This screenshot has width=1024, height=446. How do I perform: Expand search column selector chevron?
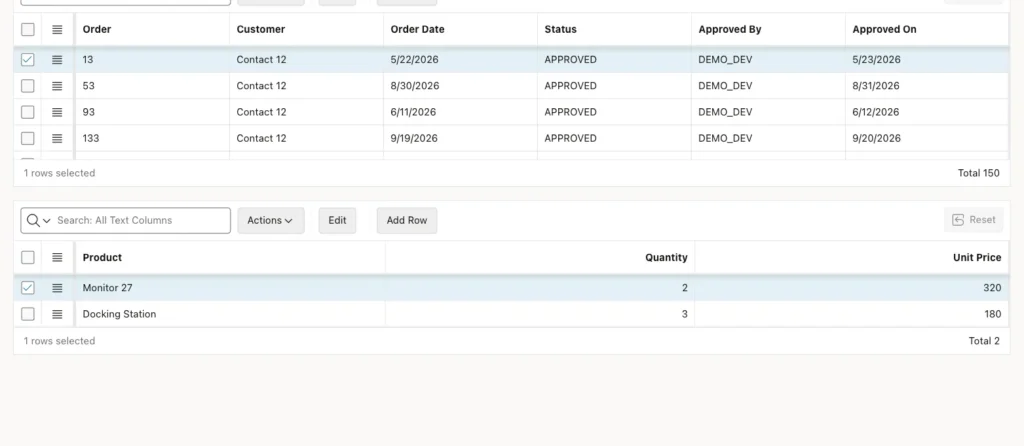(47, 221)
